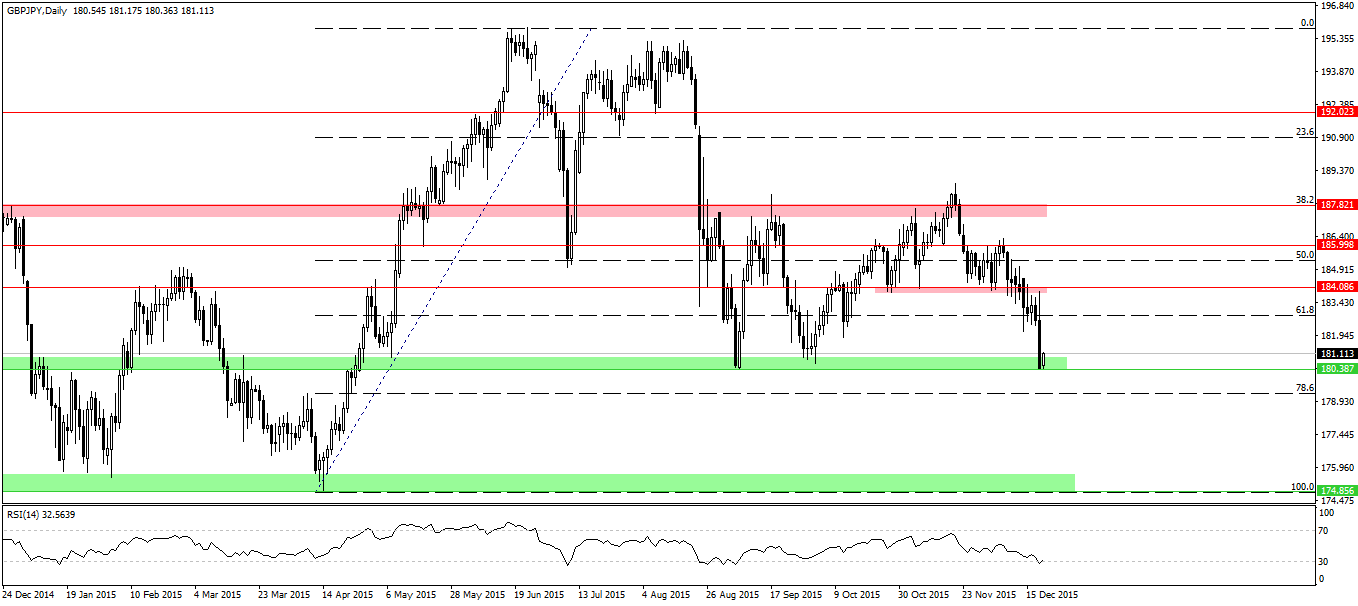Click the 100.0 Fibonacci level label
This screenshot has width=1358, height=606.
point(1302,487)
